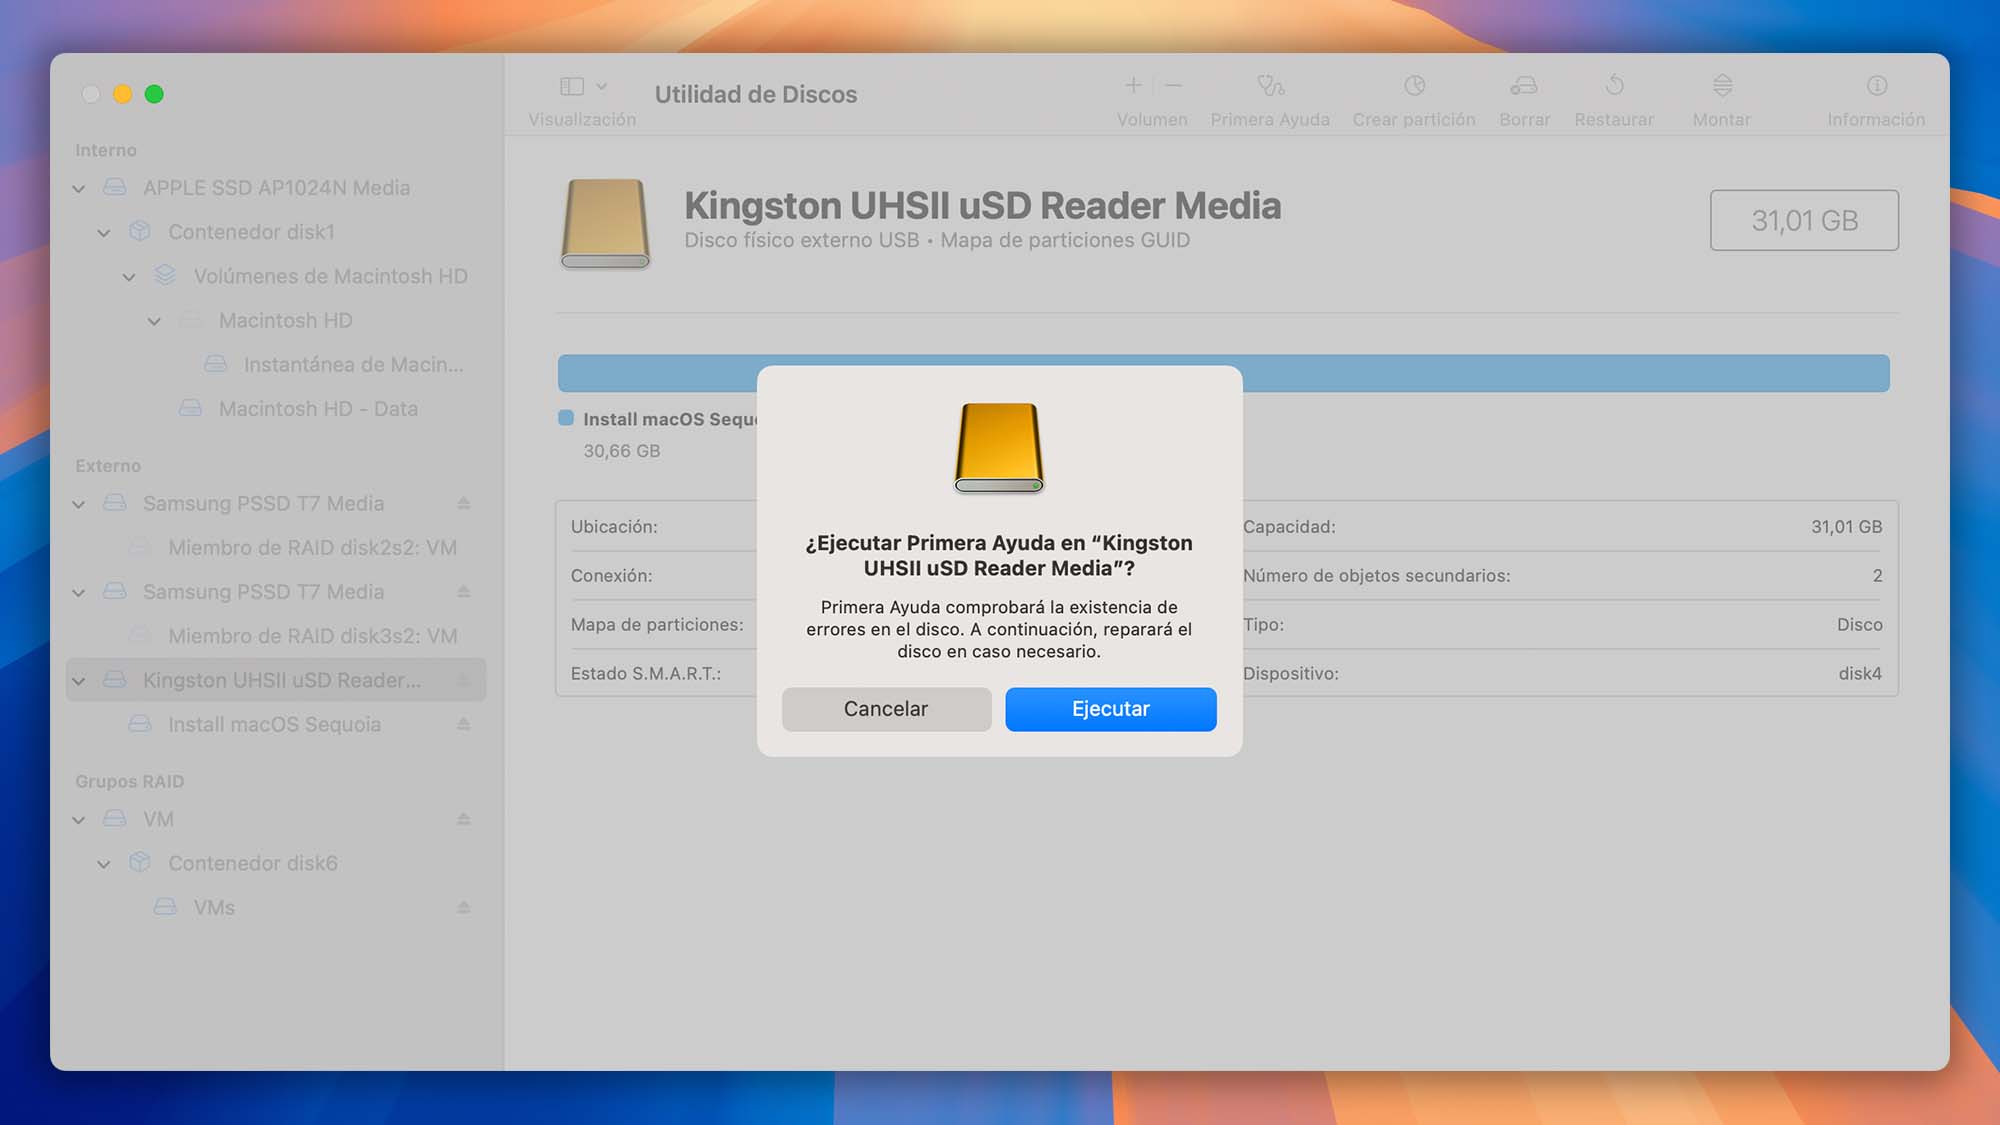The width and height of the screenshot is (2000, 1125).
Task: Click the 31,01 GB capacity box
Action: pyautogui.click(x=1804, y=220)
